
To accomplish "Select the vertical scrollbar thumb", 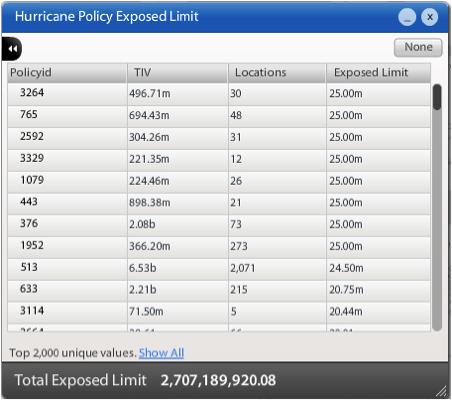I will (x=437, y=97).
